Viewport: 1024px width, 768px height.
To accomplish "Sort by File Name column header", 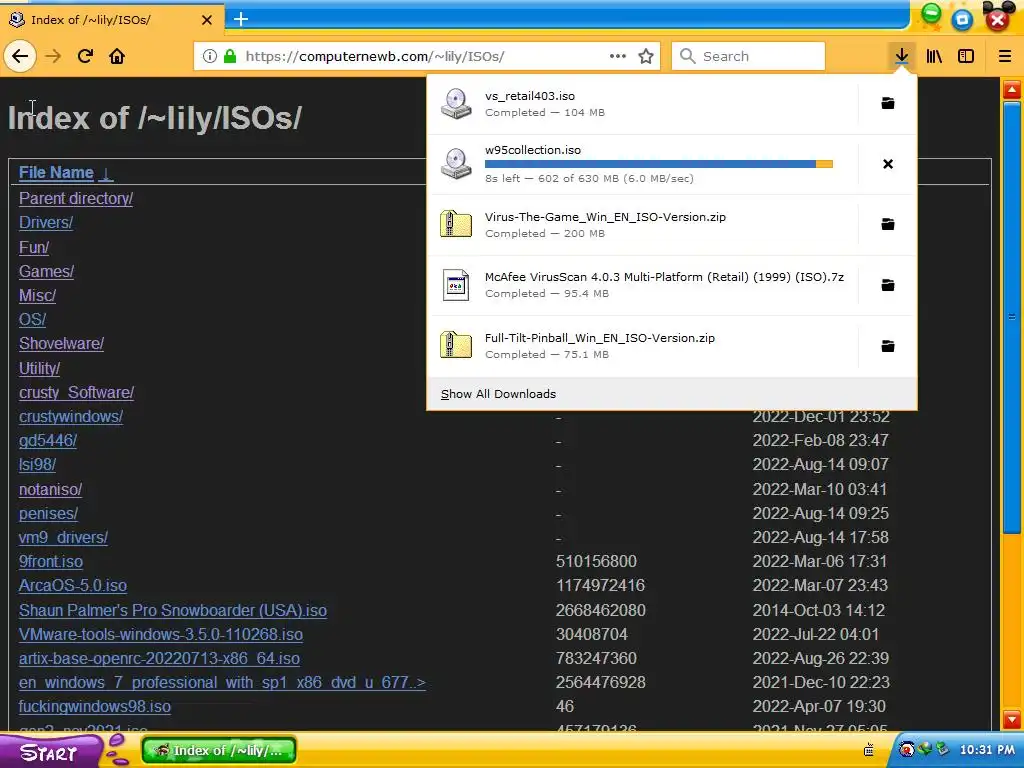I will click(x=56, y=172).
